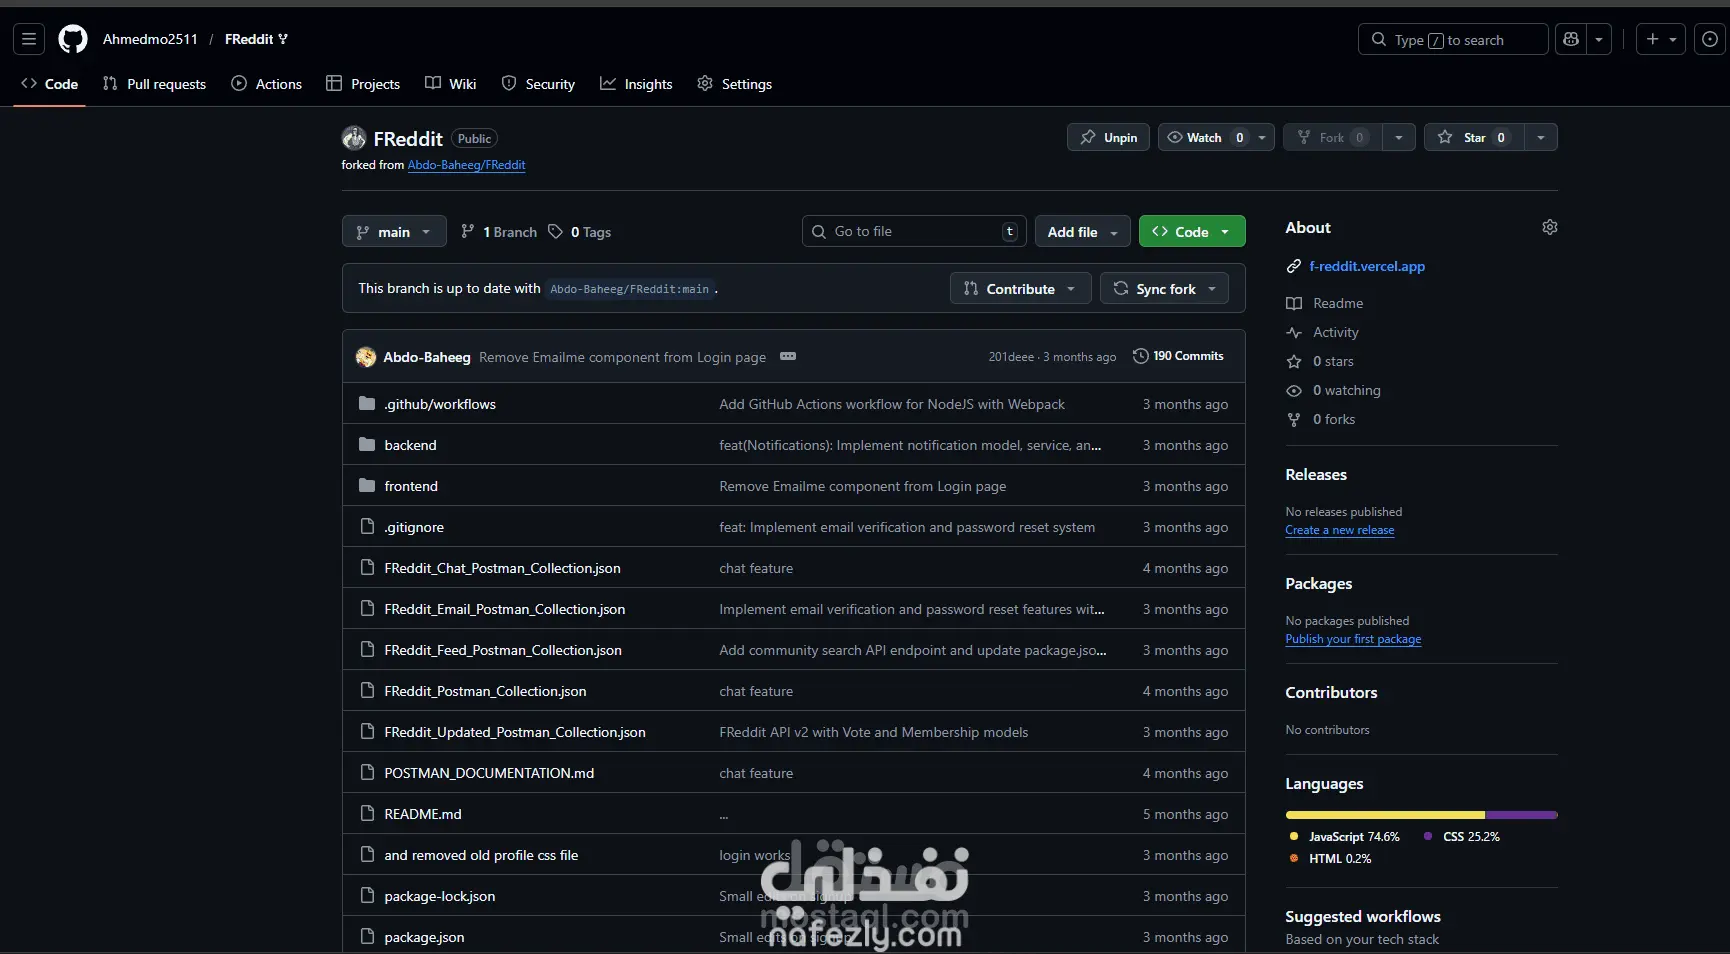Select CSS 25.2% language entry
The width and height of the screenshot is (1730, 954).
tap(1461, 837)
